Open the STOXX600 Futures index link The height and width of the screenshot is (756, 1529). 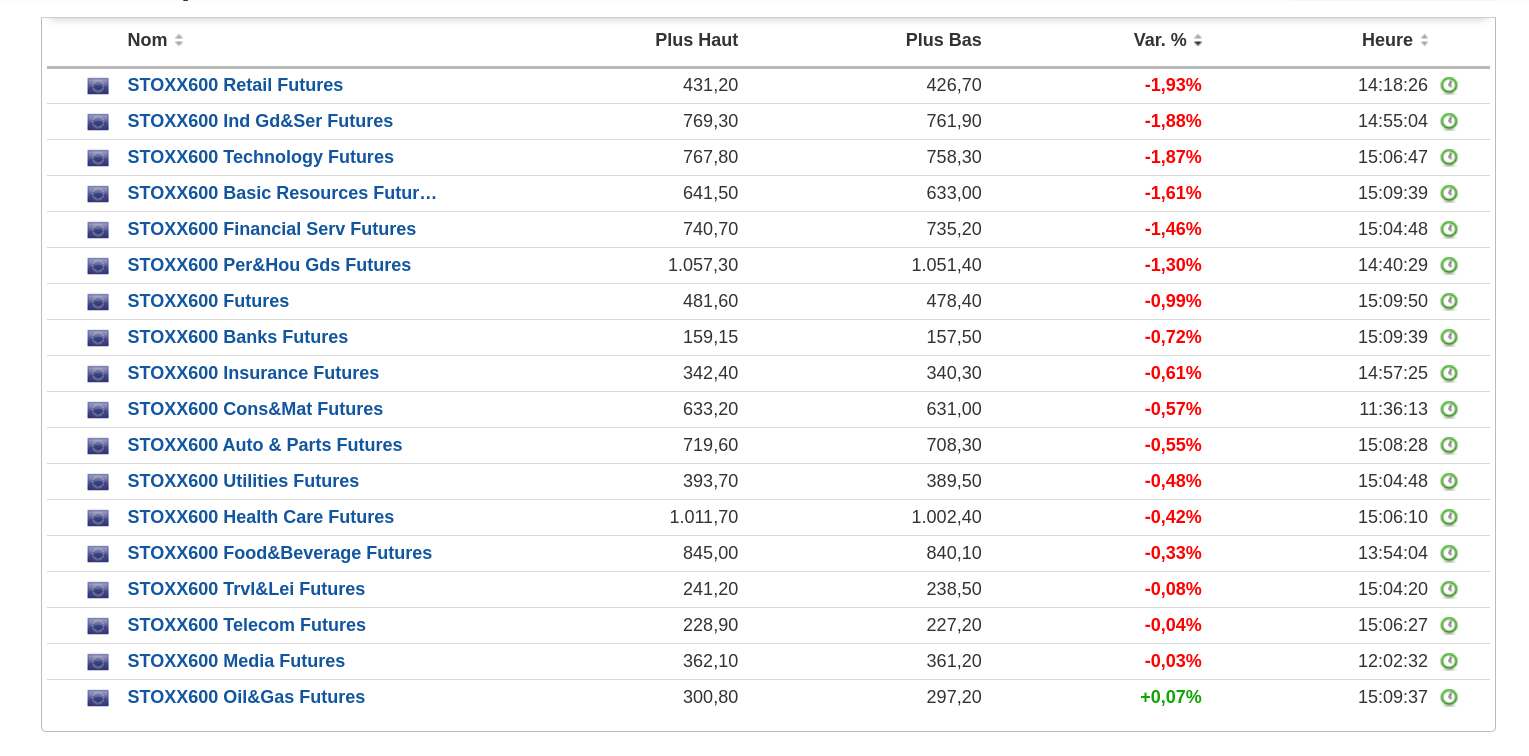point(208,301)
